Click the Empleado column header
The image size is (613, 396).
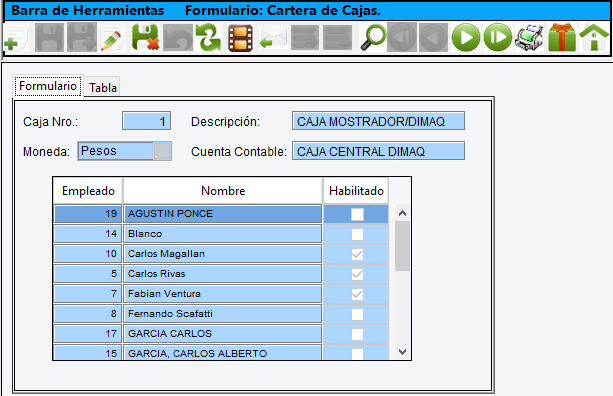88,191
